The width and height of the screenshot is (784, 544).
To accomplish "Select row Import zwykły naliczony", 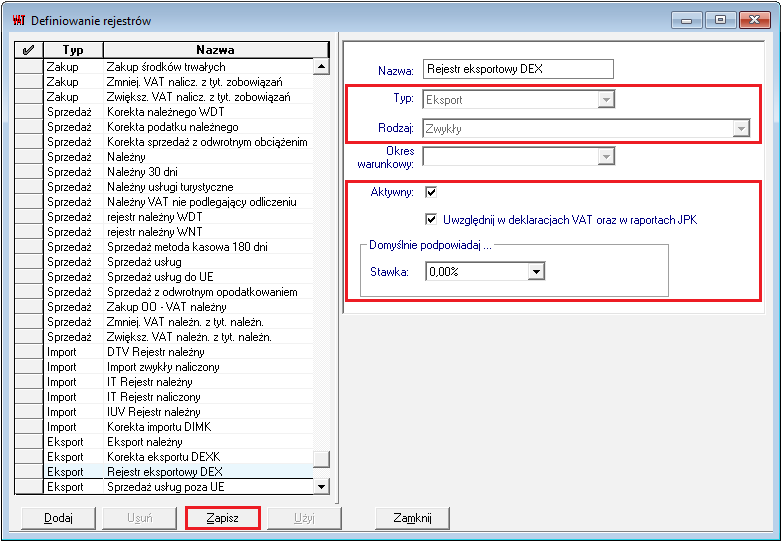I will tap(164, 366).
